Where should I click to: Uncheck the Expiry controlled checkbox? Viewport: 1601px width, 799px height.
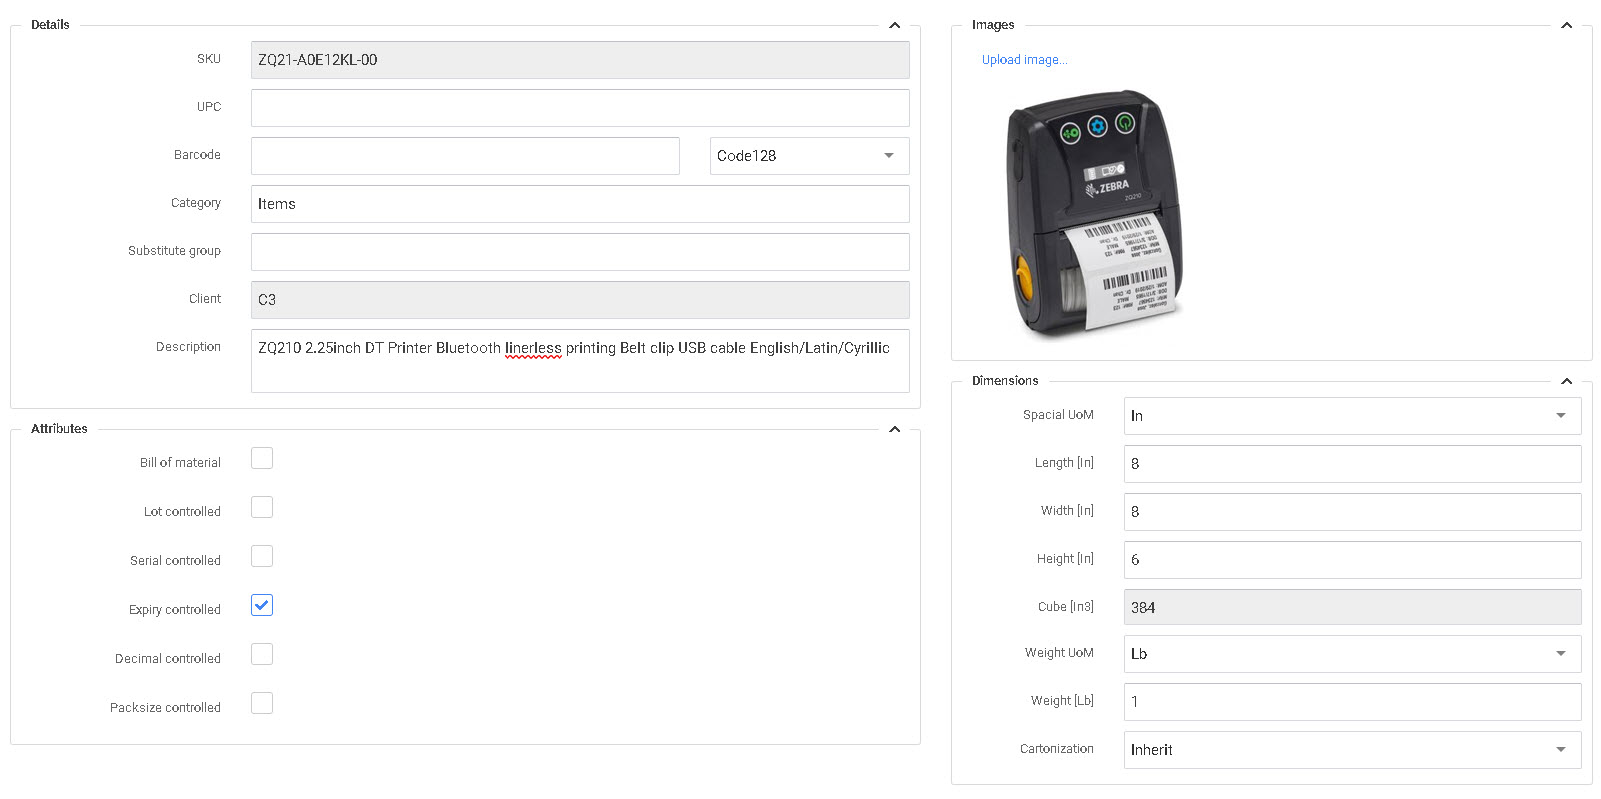click(x=262, y=605)
